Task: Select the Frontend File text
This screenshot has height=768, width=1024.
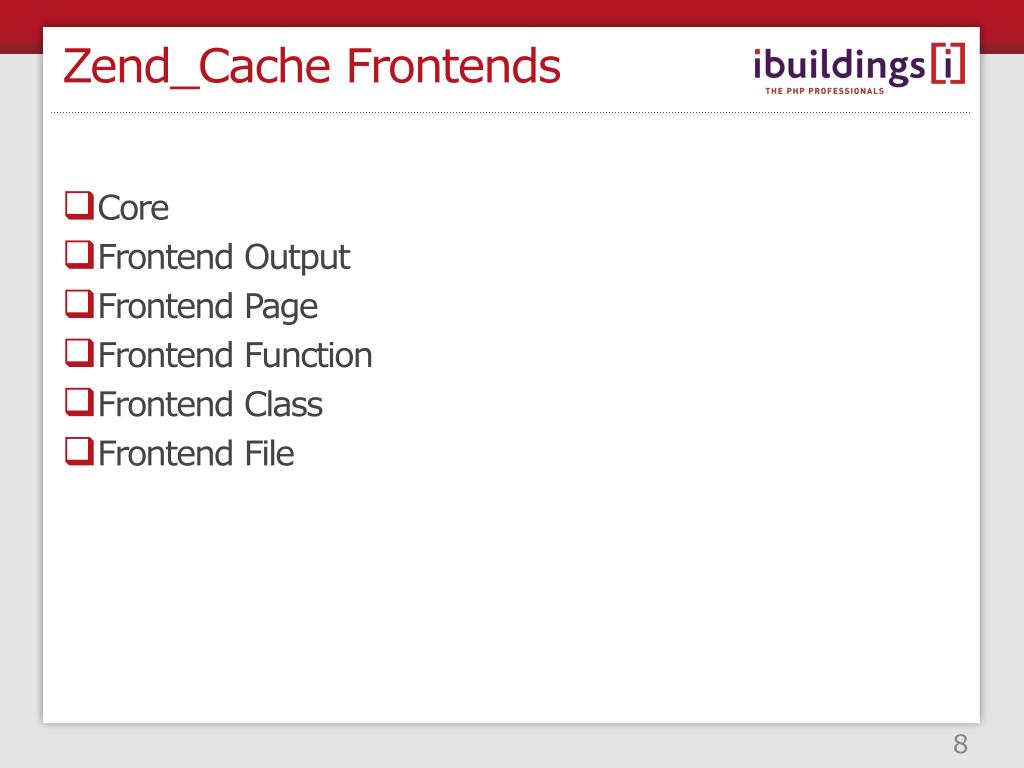Action: click(196, 453)
